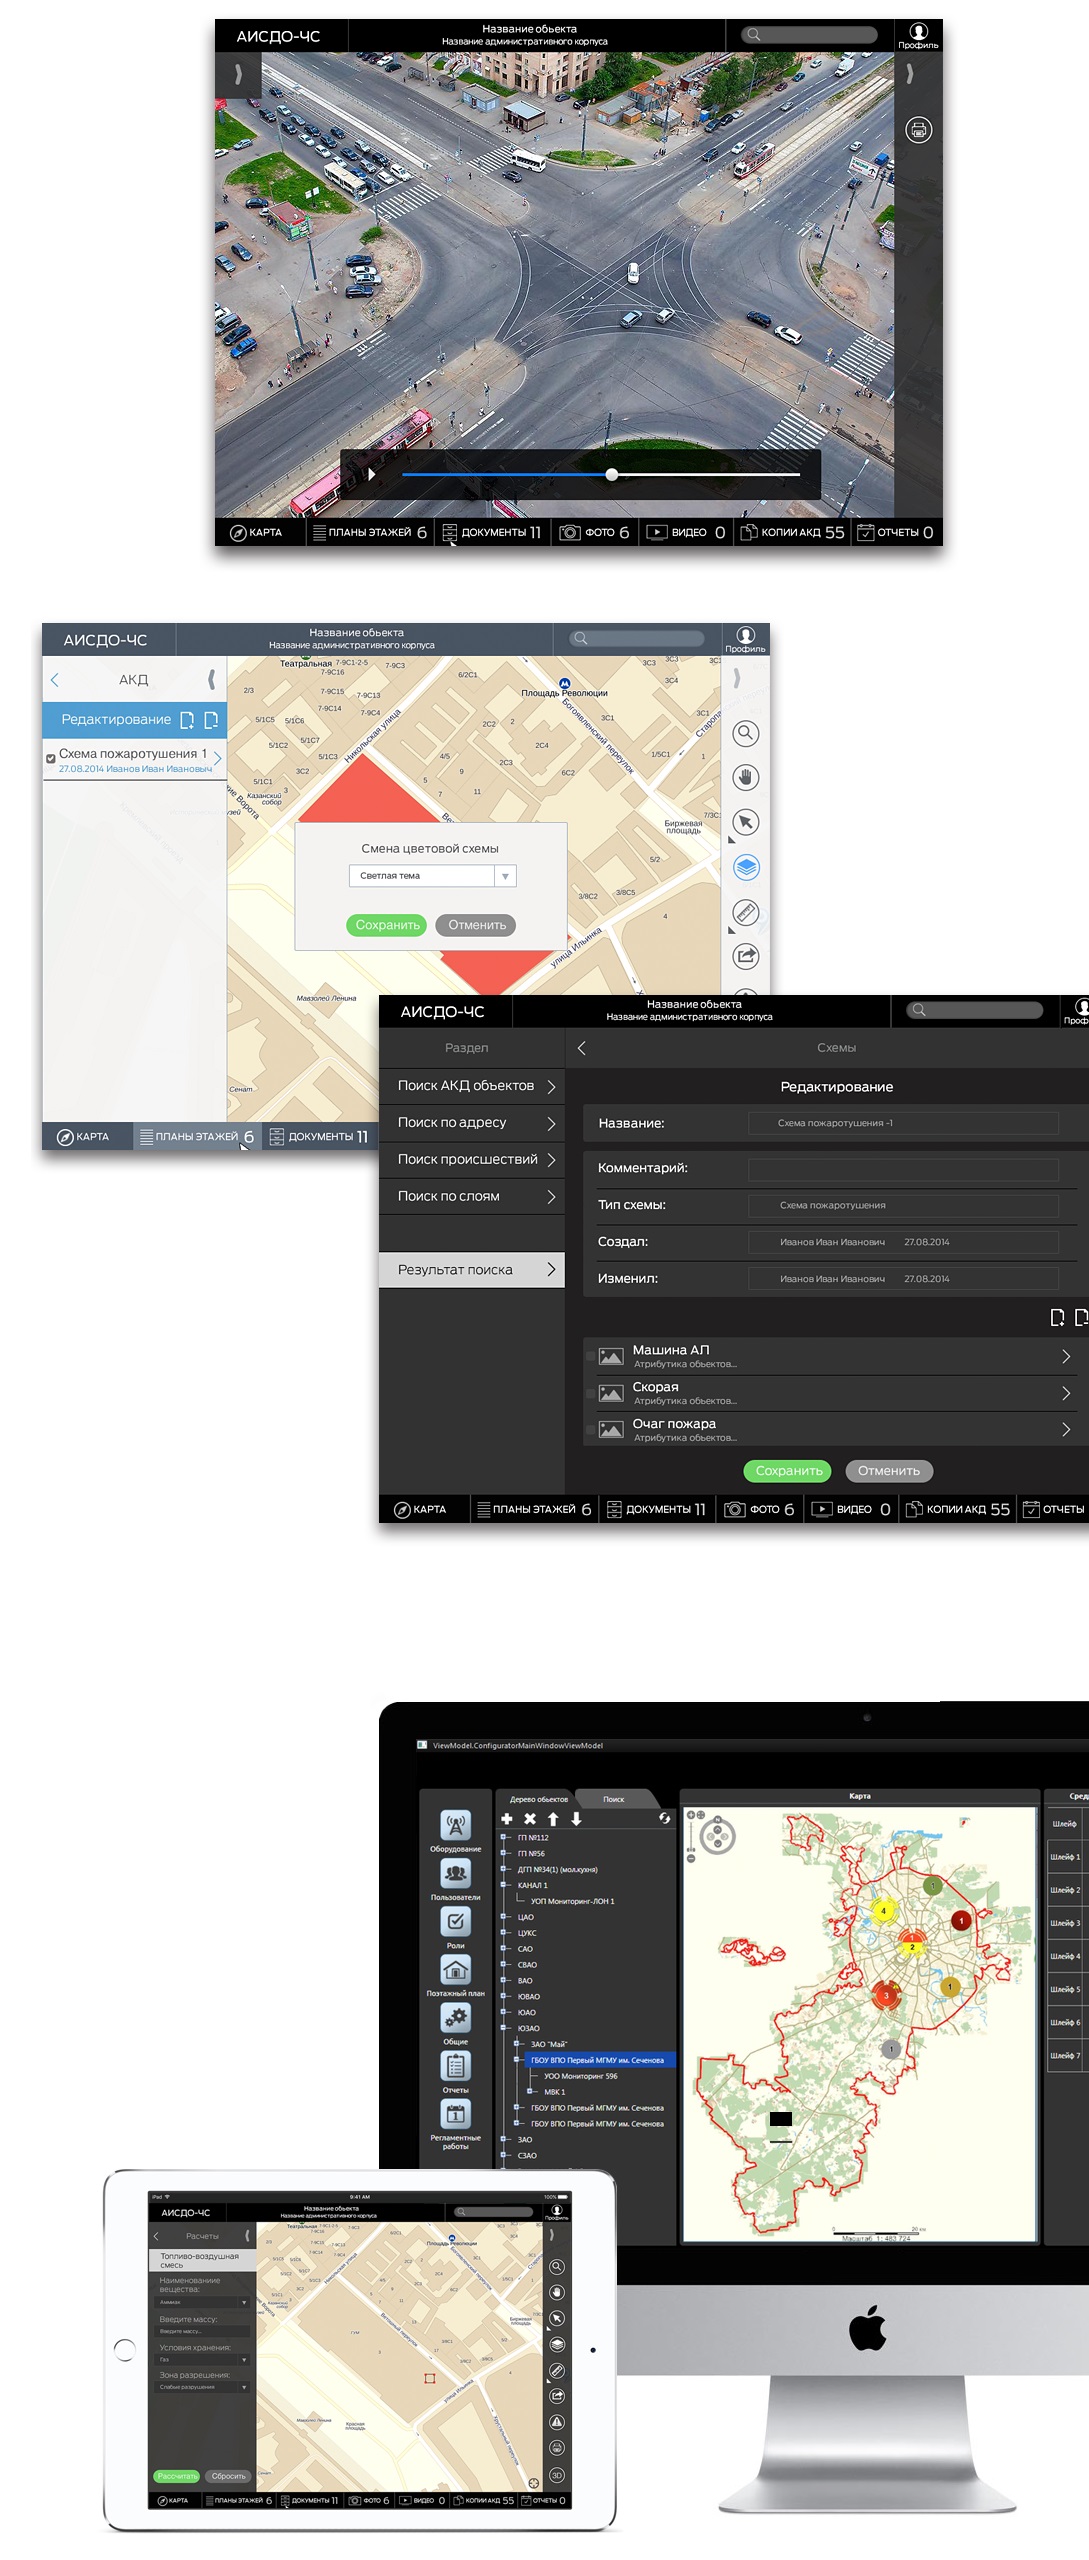Click the search field on the video screen
The image size is (1089, 2560).
(809, 35)
